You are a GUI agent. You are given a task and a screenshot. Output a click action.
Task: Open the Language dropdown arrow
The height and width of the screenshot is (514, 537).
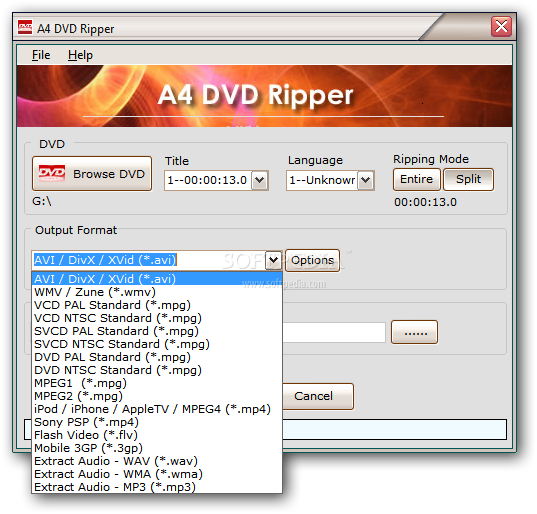coord(365,180)
